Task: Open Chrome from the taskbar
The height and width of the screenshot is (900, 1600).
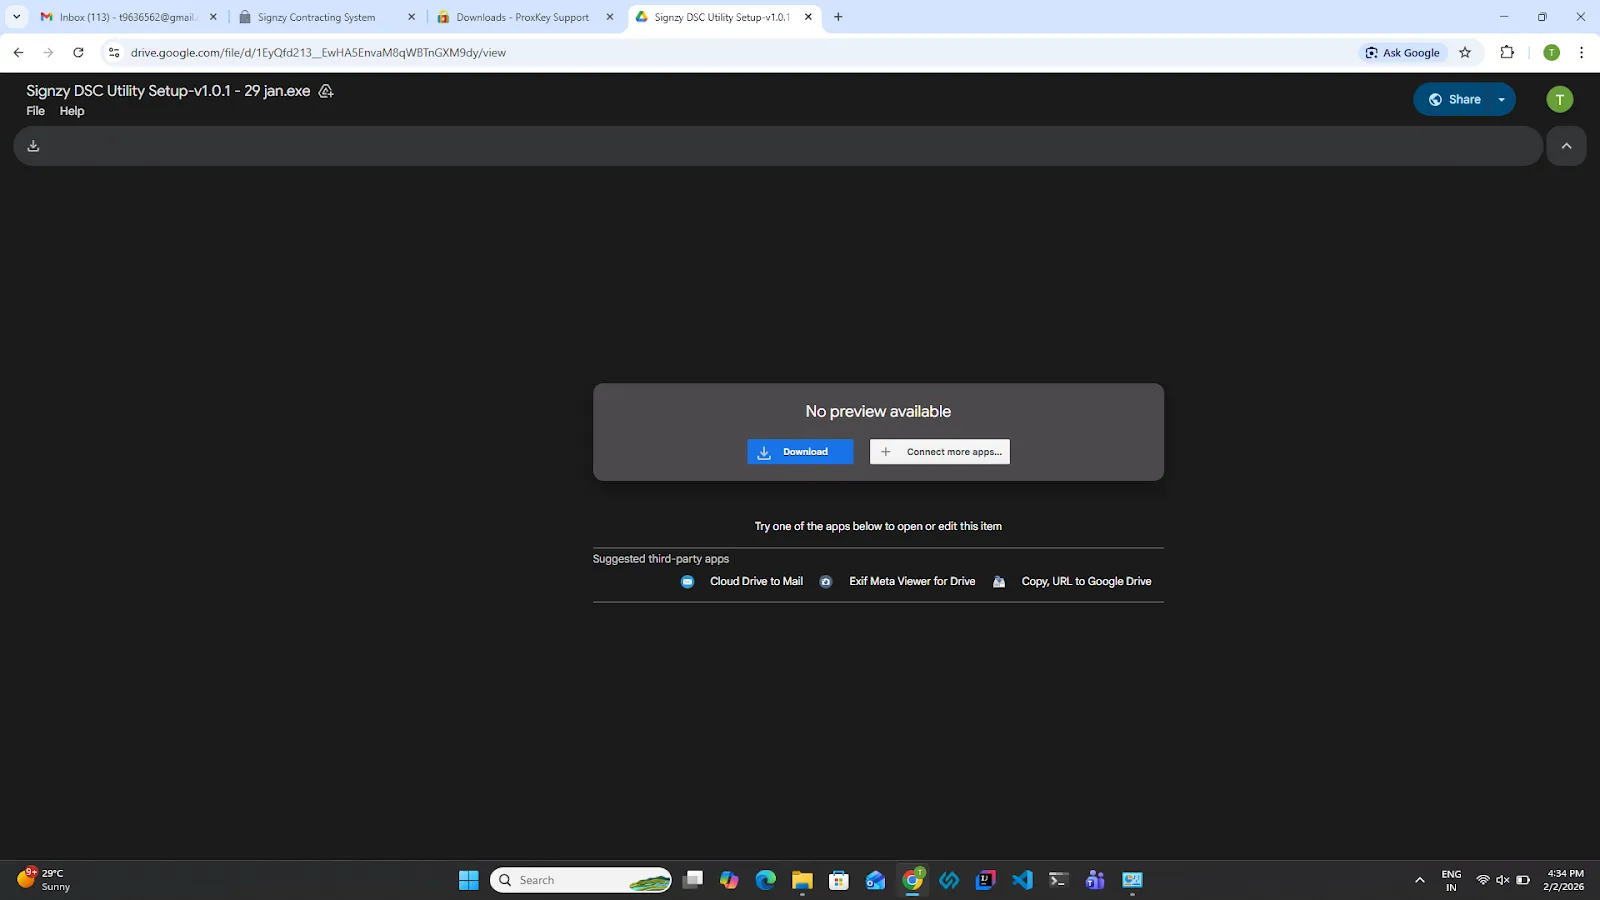Action: 913,880
